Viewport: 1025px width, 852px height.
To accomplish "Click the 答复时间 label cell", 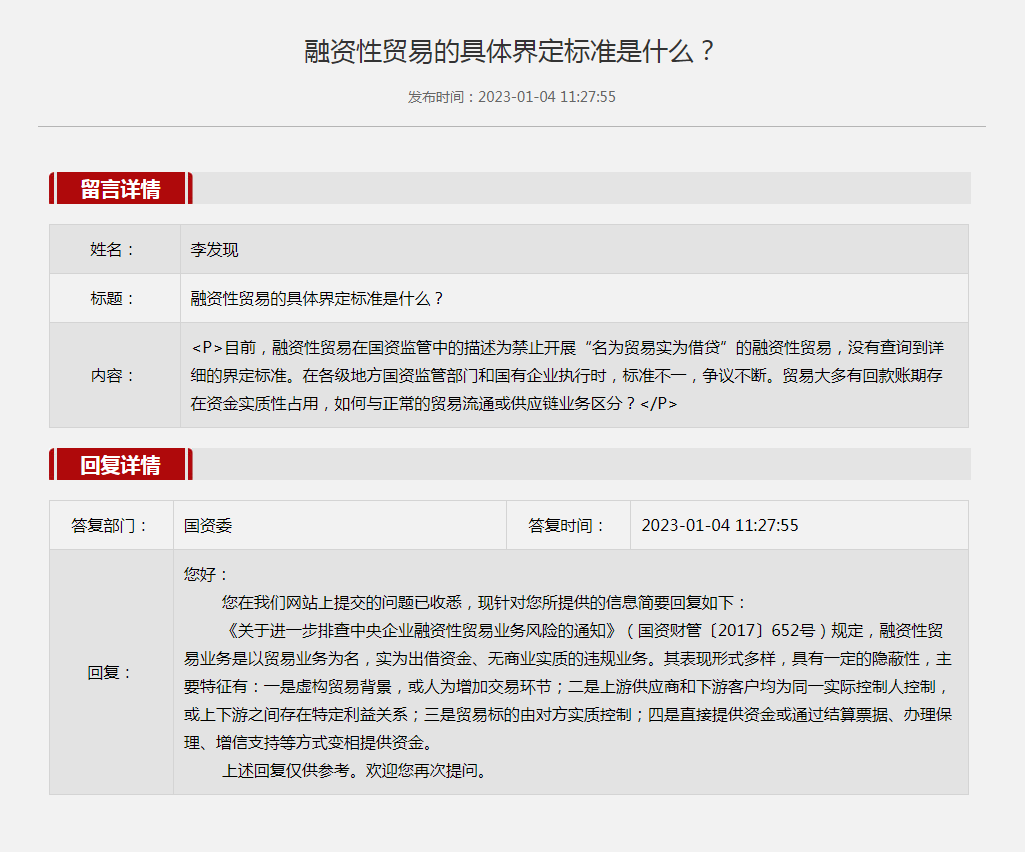I will (567, 525).
